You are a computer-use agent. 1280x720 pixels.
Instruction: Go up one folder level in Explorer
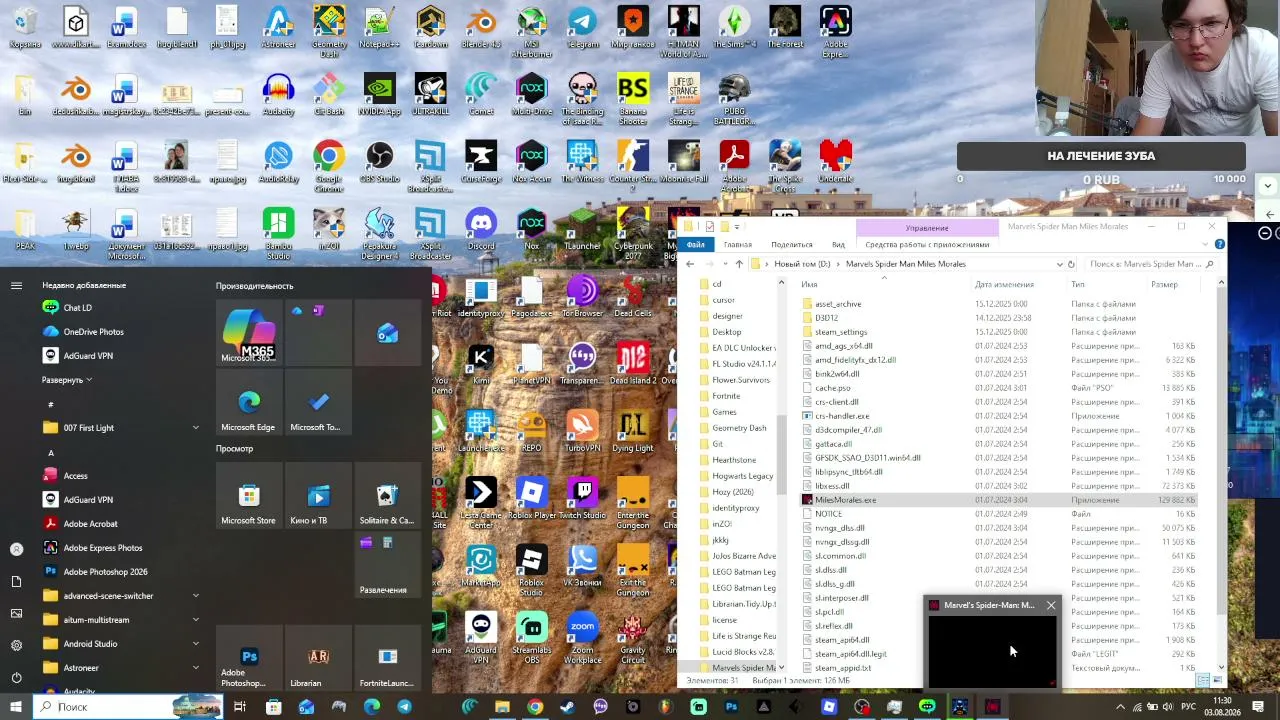(739, 264)
